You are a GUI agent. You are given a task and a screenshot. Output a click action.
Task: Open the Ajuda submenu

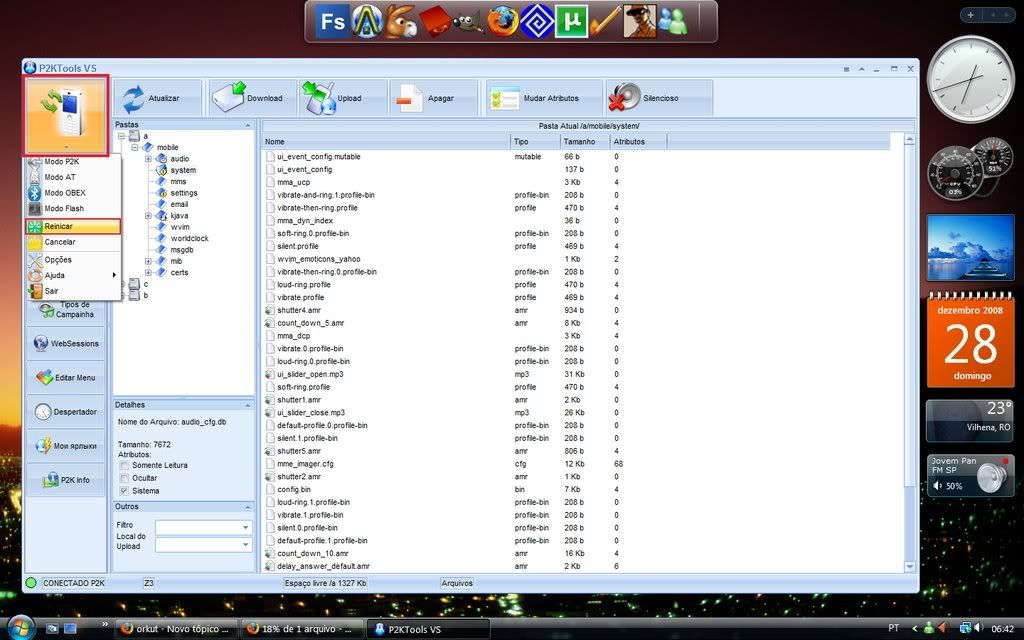74,275
